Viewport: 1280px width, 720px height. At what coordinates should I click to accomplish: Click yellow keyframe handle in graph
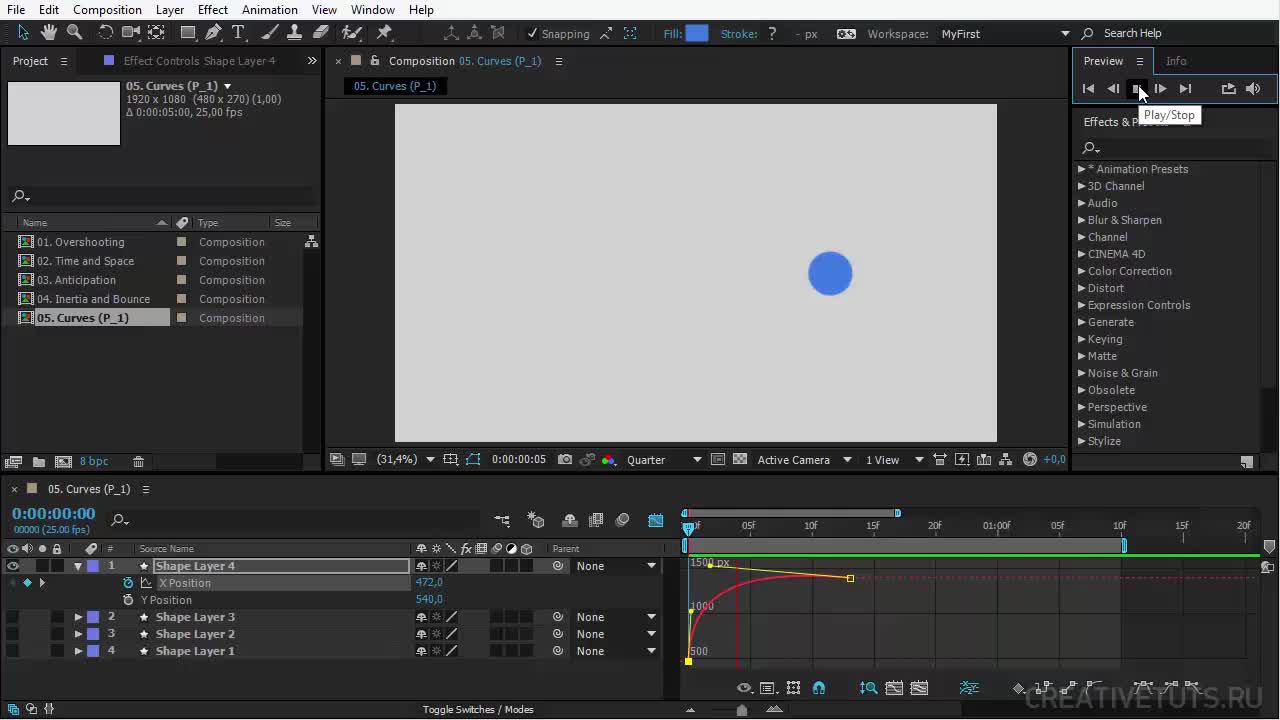[x=850, y=578]
